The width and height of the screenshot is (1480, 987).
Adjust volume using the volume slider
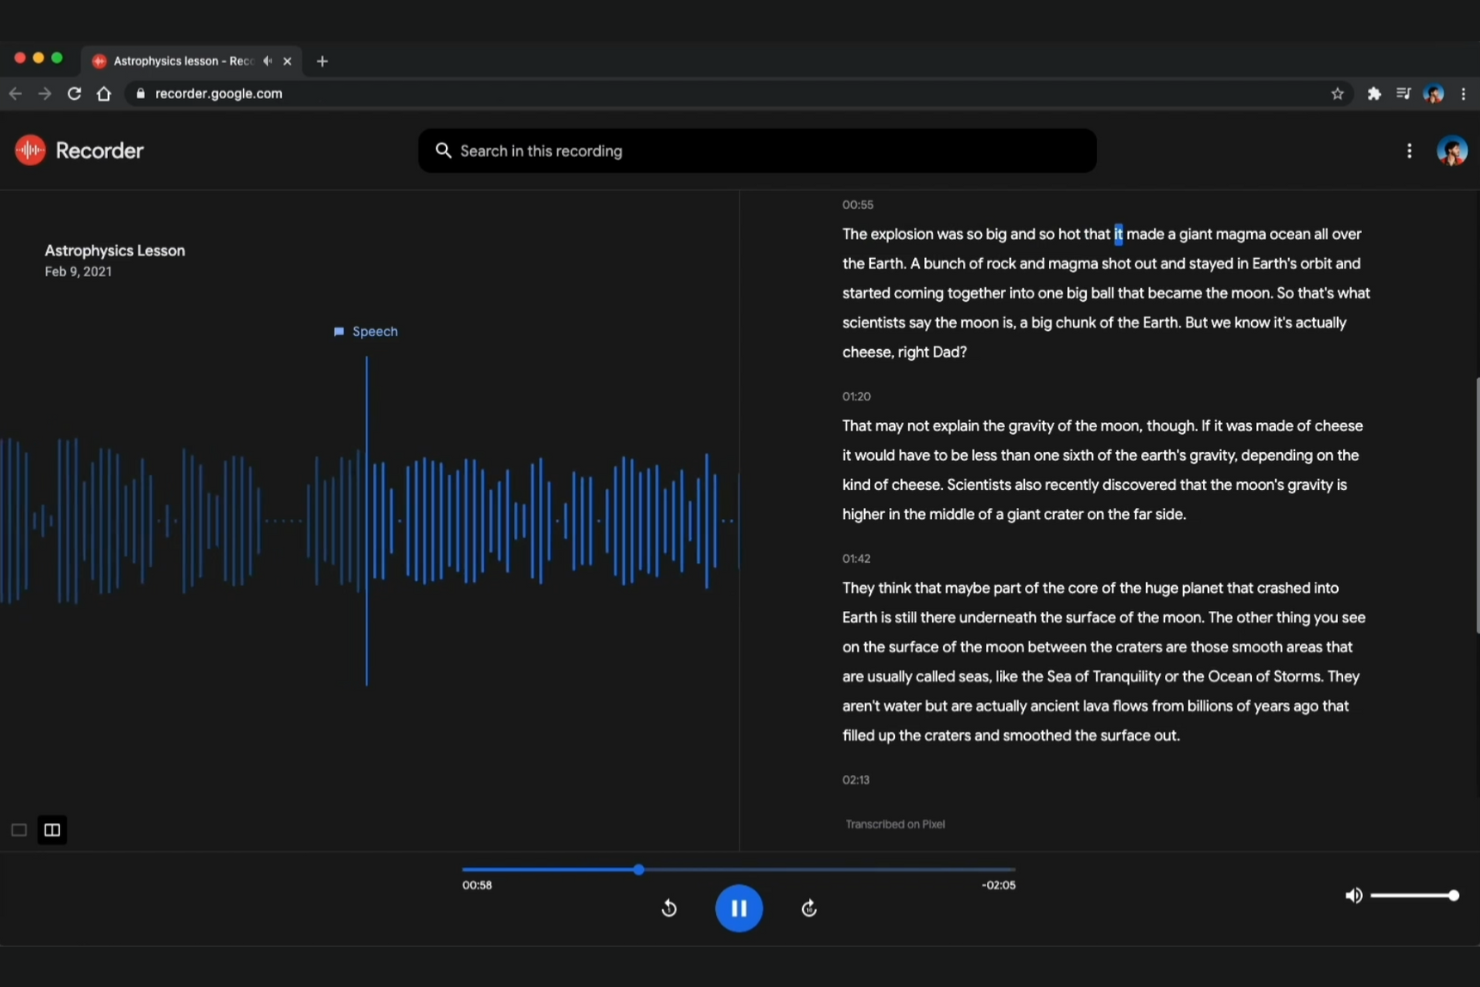1415,895
